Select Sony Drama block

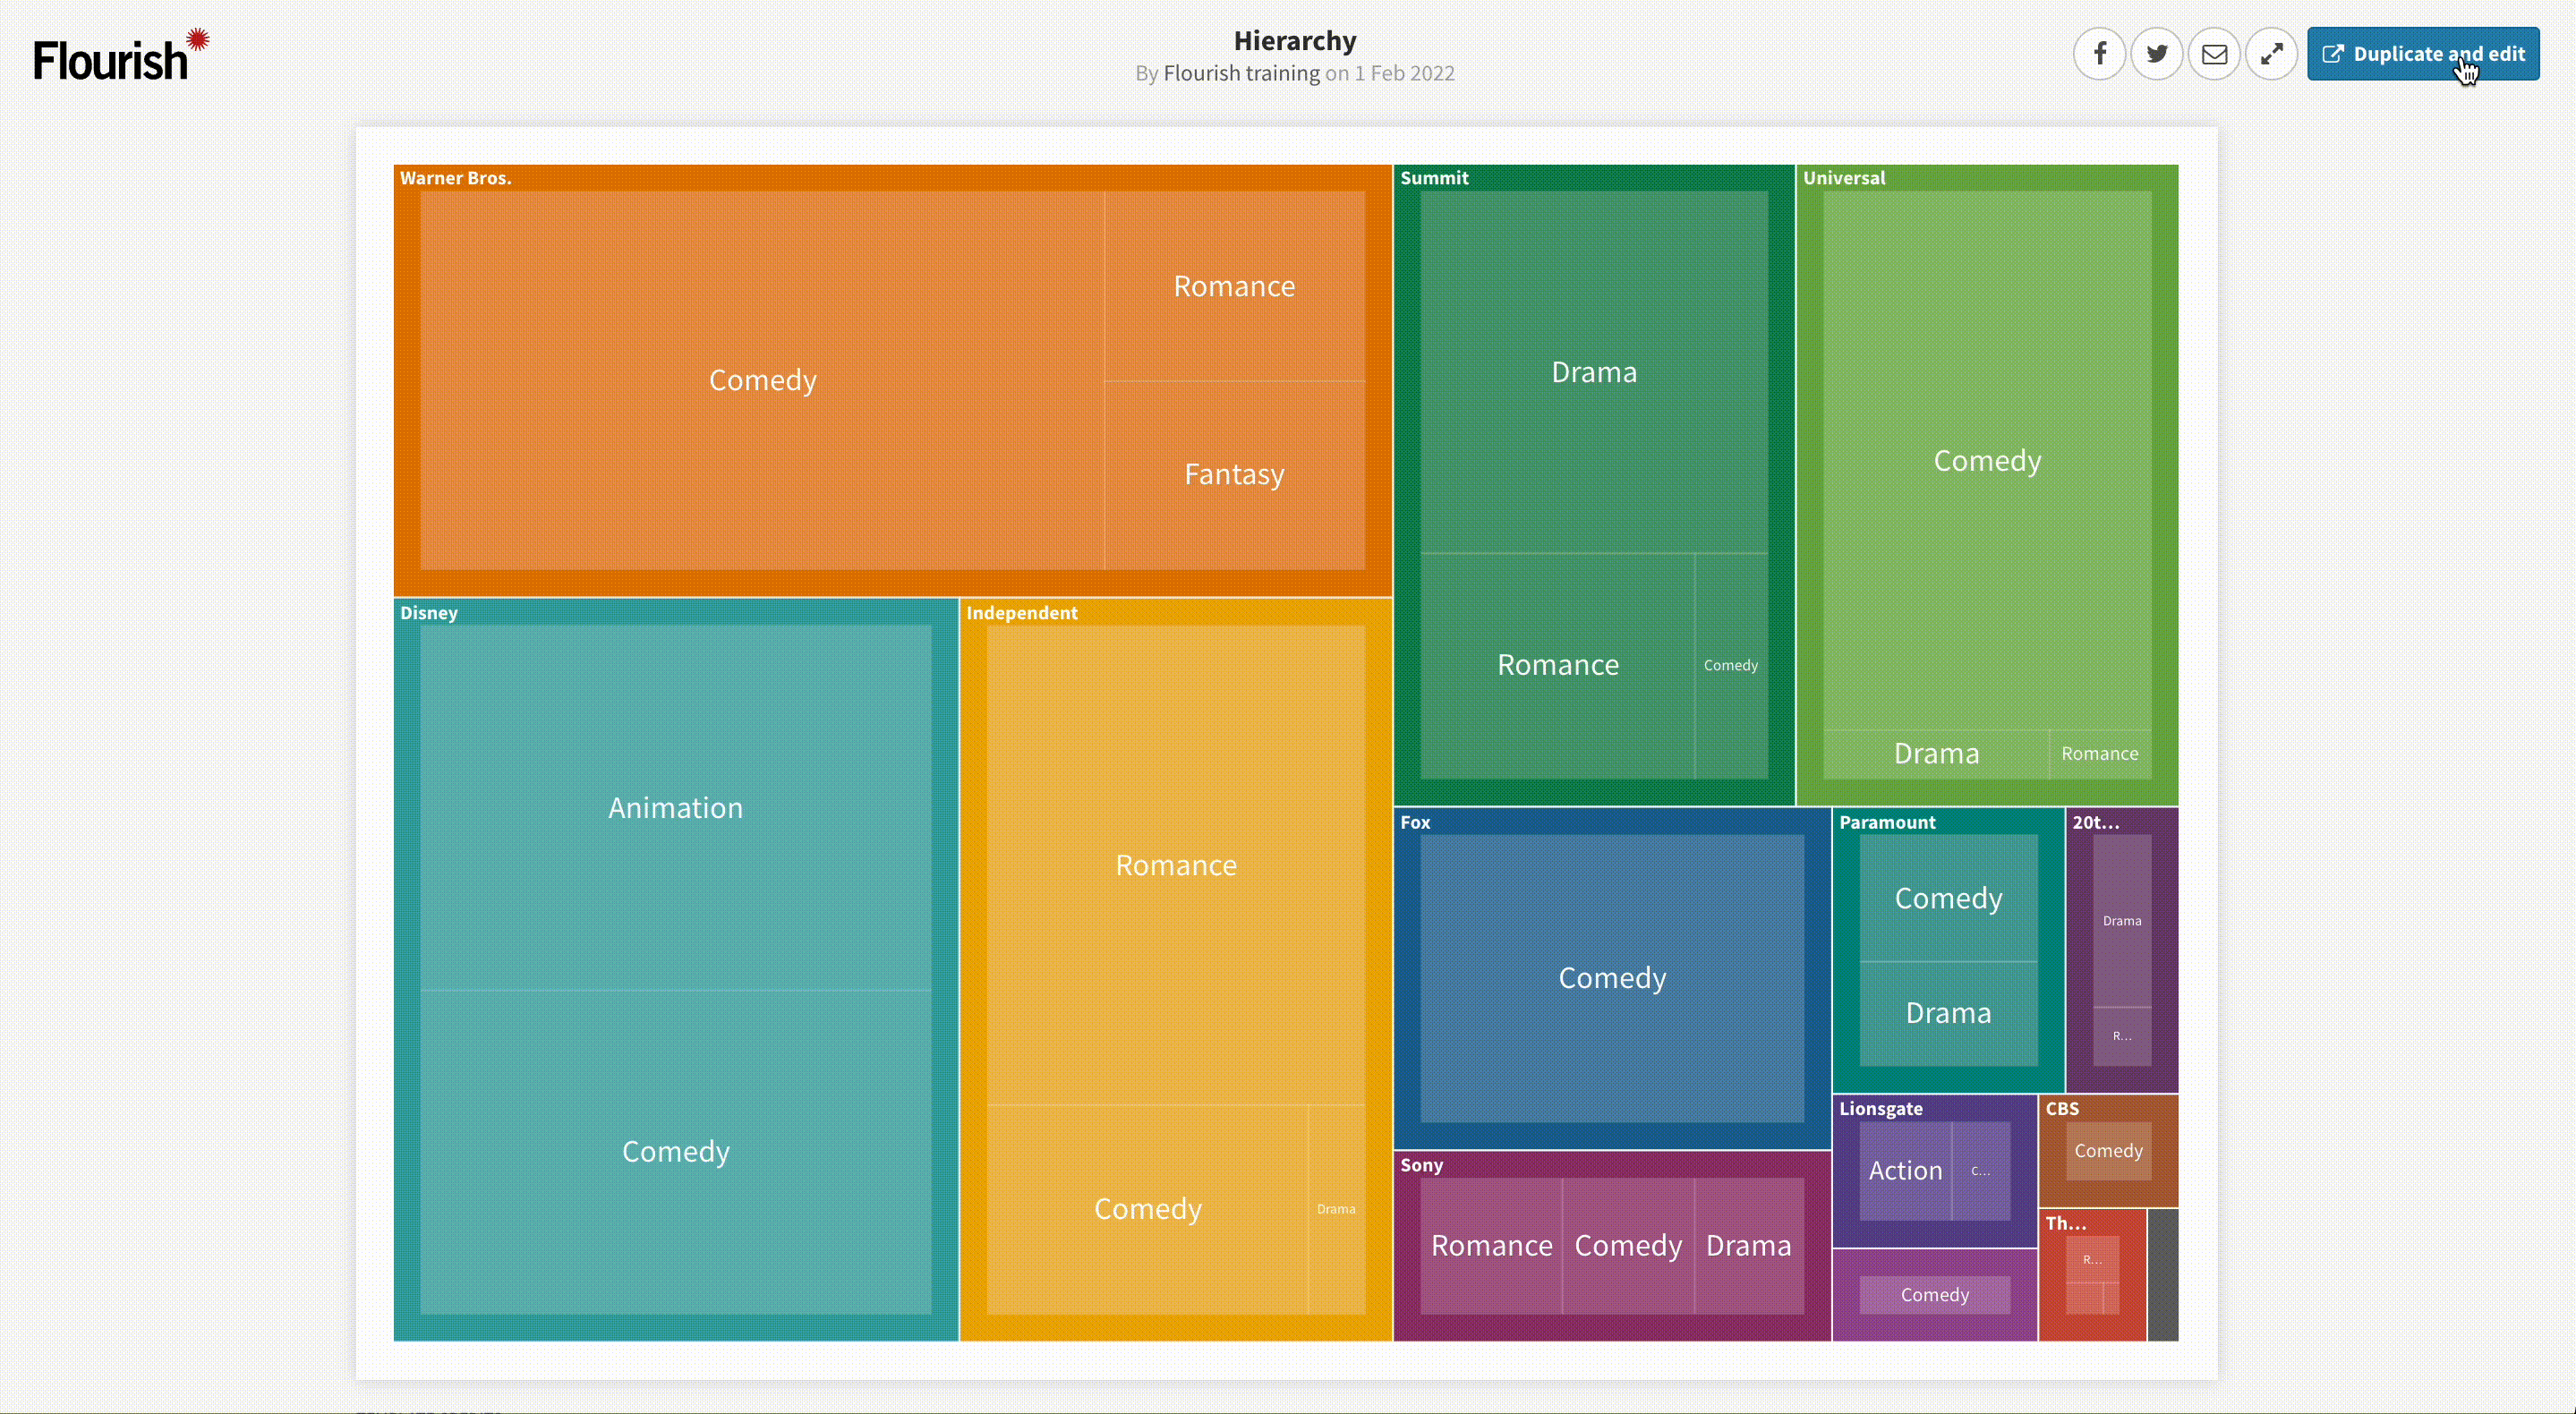point(1749,1246)
